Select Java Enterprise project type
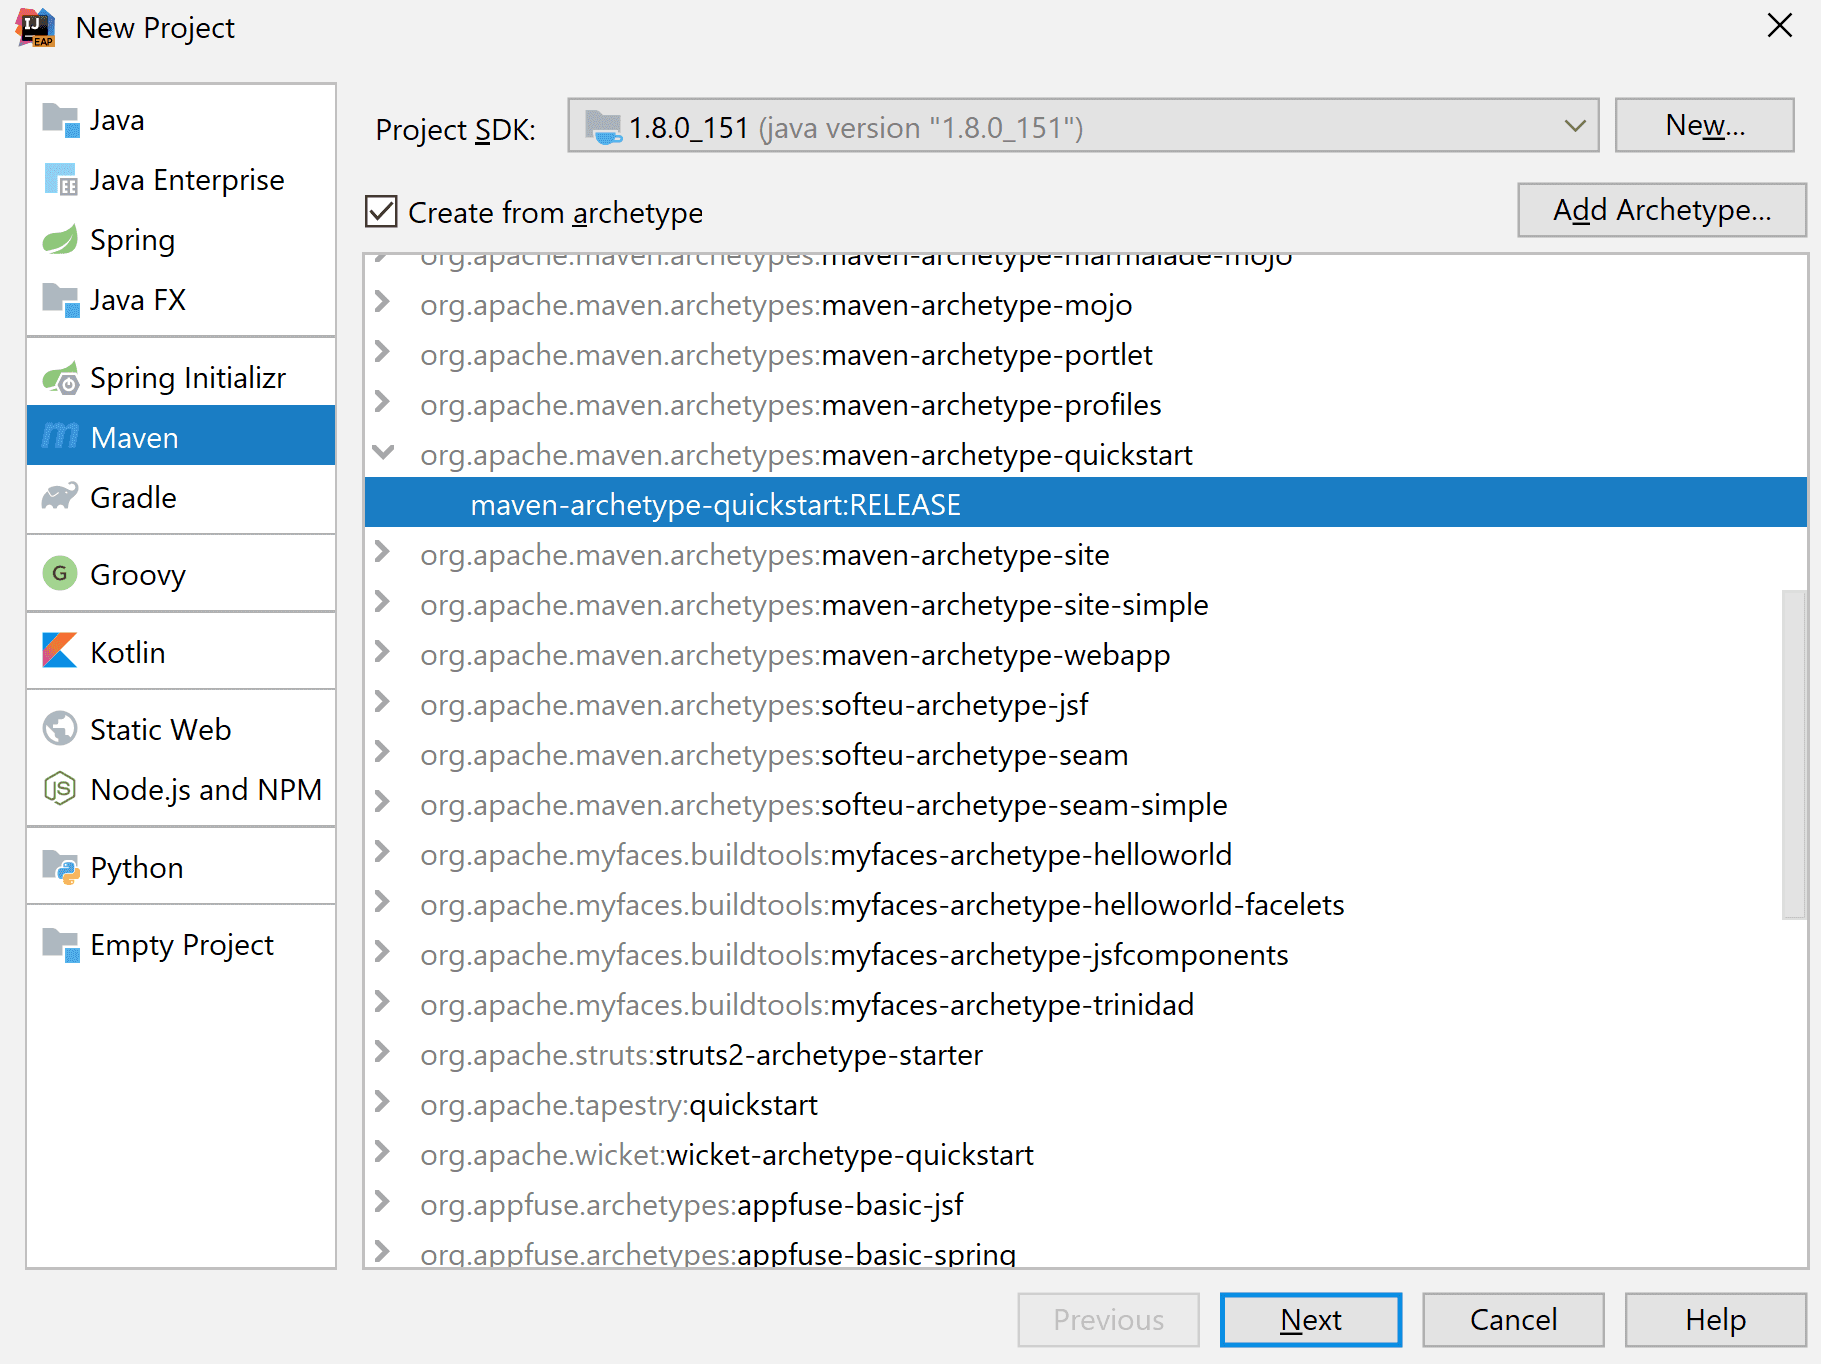 [x=186, y=180]
